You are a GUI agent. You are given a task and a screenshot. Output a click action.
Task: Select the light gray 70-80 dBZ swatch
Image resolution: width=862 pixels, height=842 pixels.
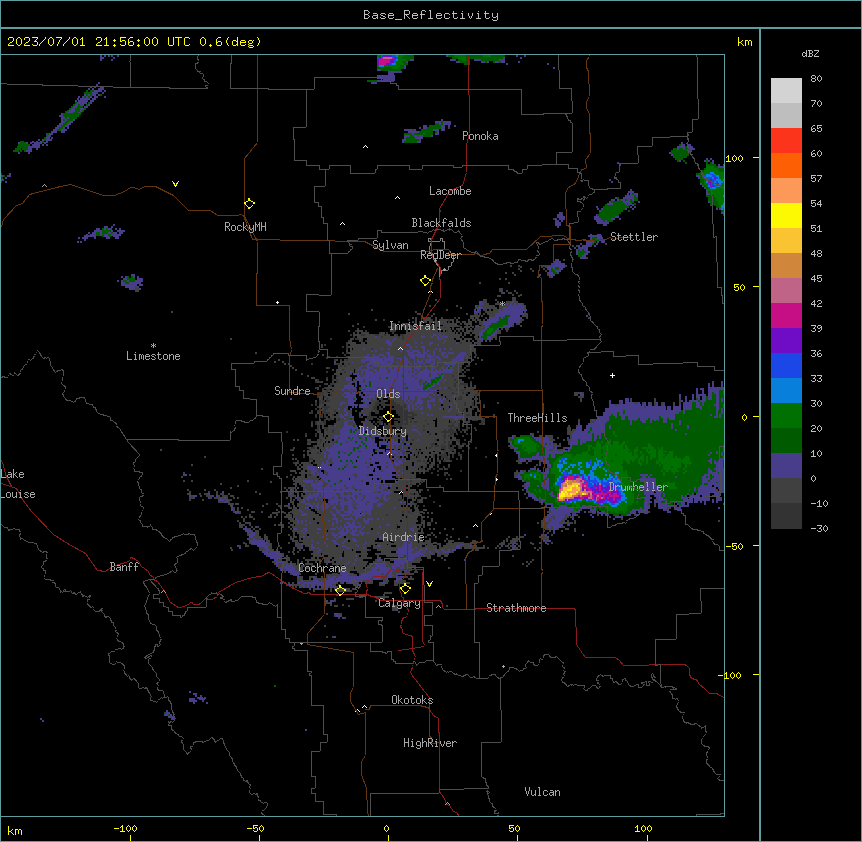[786, 91]
